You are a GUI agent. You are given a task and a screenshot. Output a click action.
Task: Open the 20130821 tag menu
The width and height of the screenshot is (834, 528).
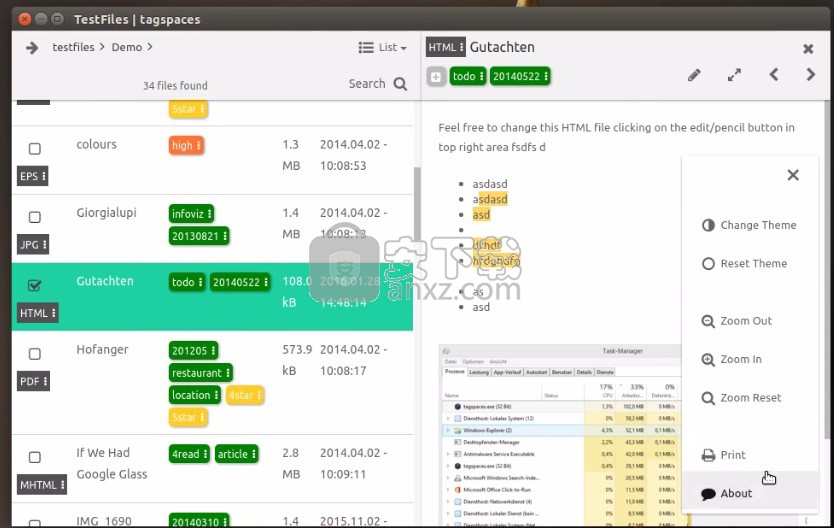pos(199,236)
